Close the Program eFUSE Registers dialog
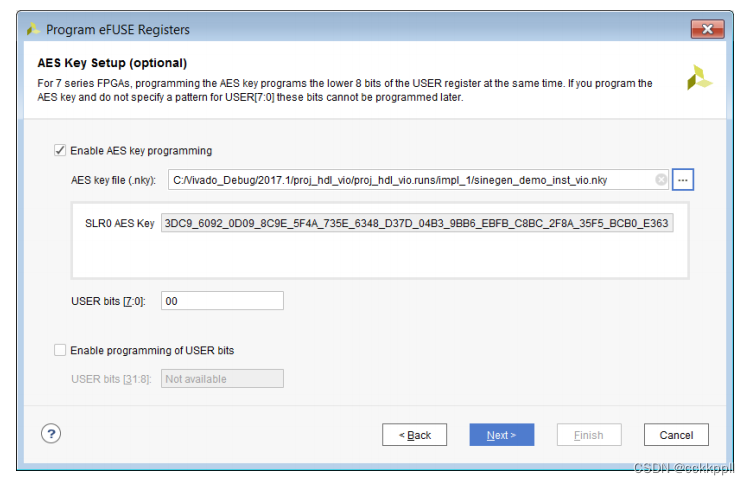 click(x=707, y=29)
